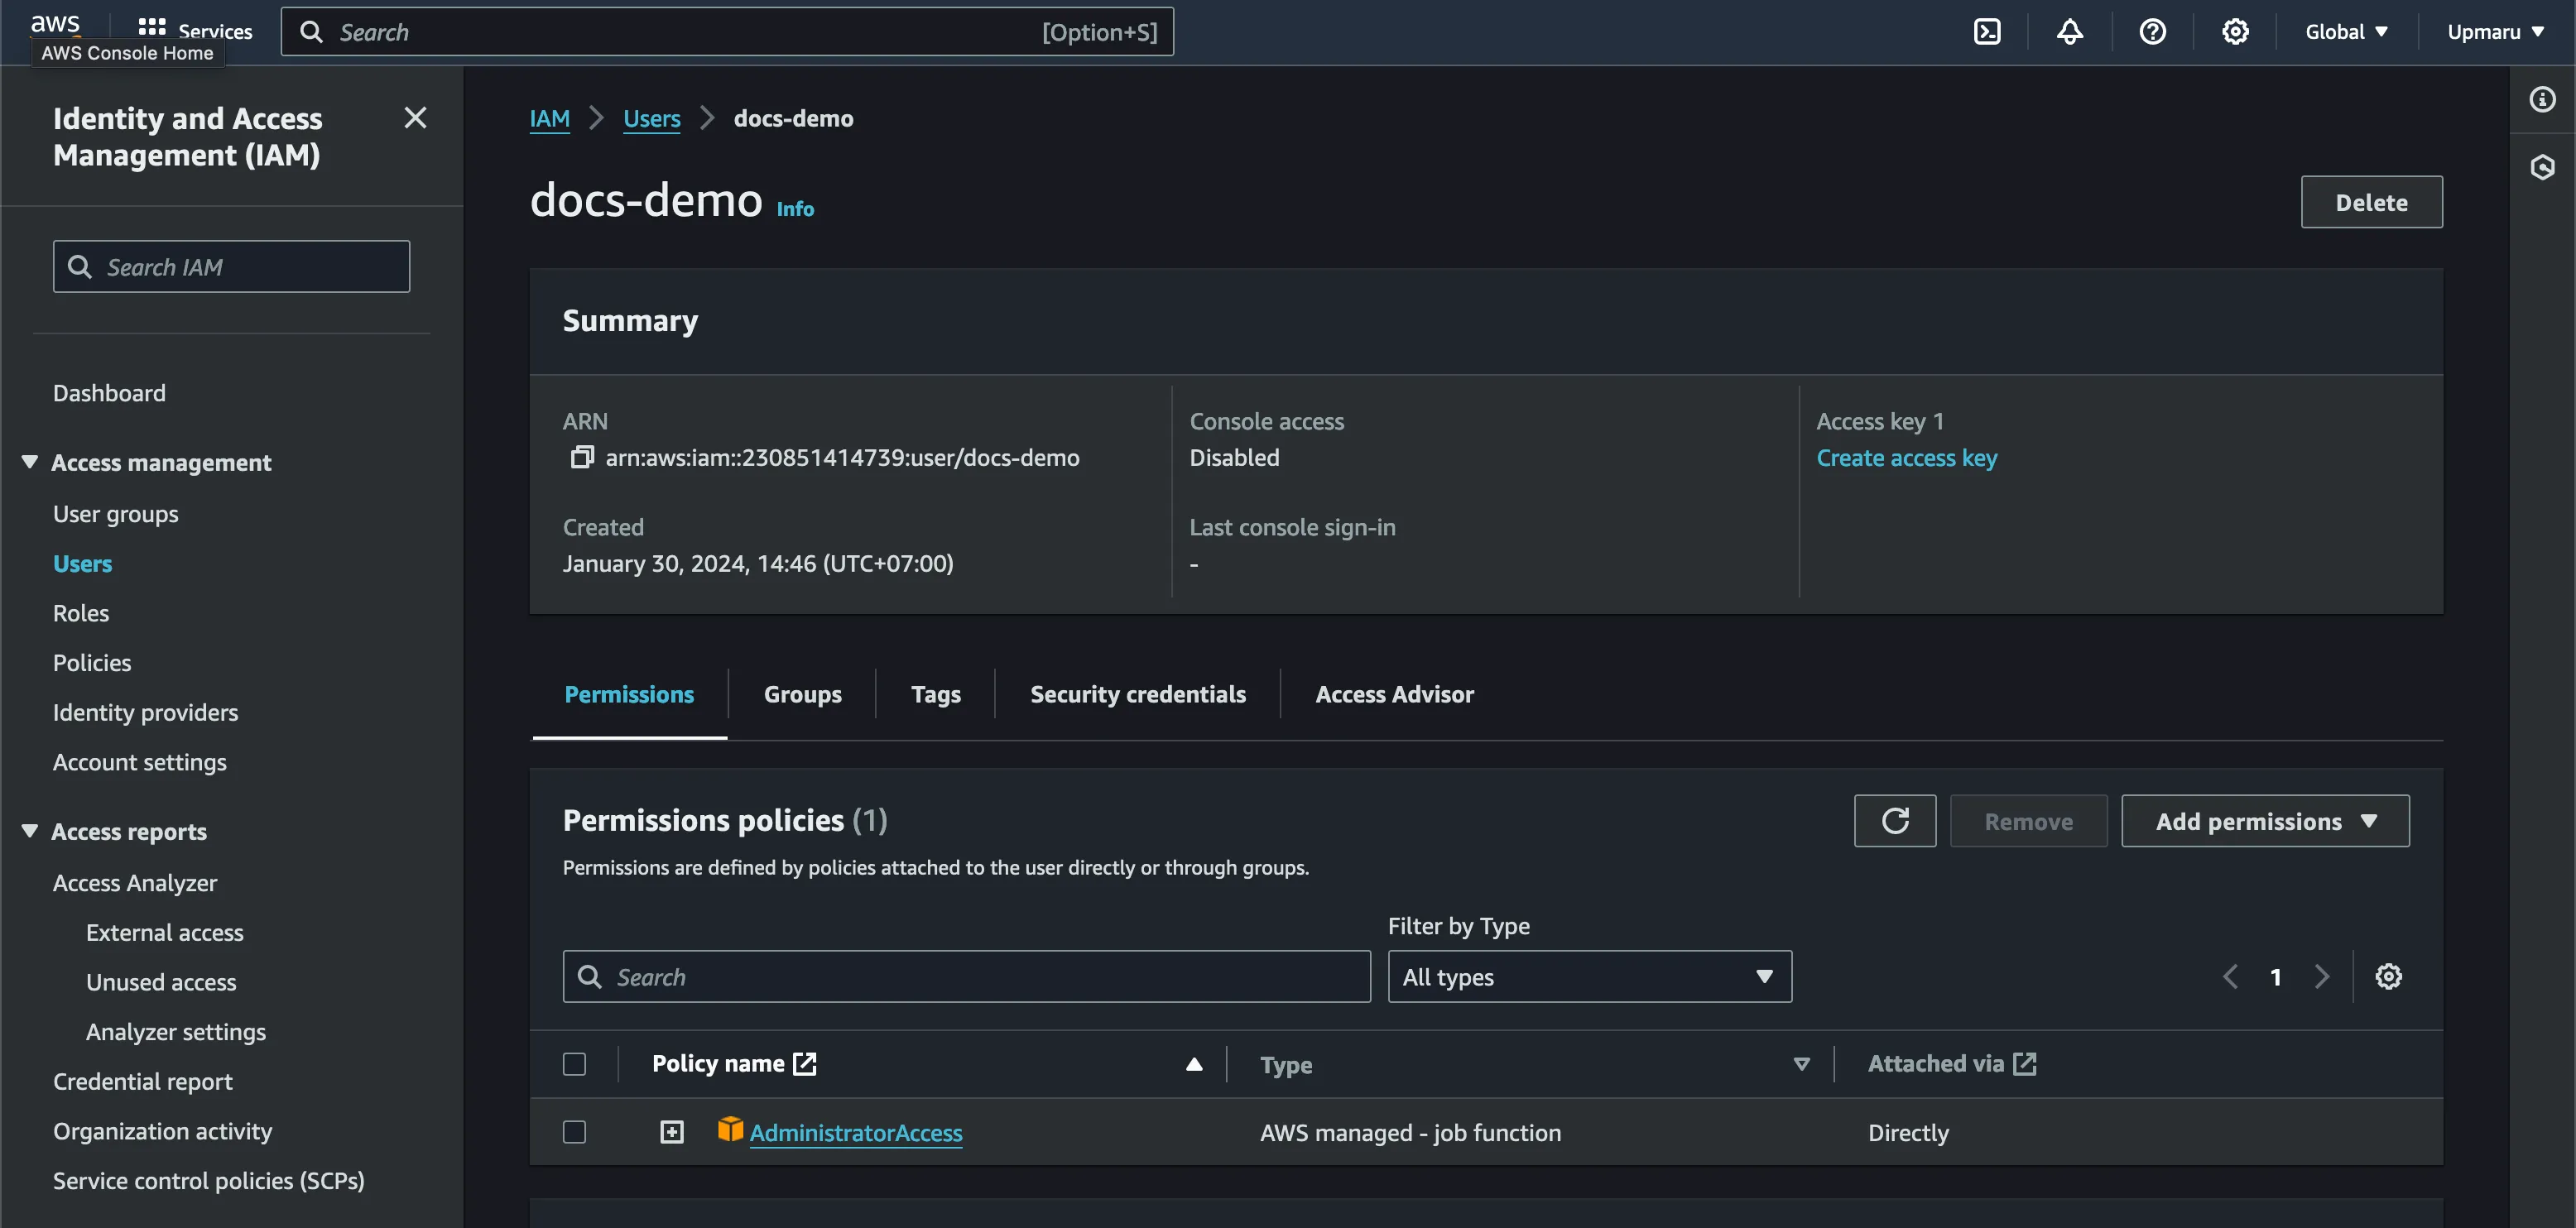Switch to the Access Advisor tab
2576x1228 pixels.
[1394, 694]
